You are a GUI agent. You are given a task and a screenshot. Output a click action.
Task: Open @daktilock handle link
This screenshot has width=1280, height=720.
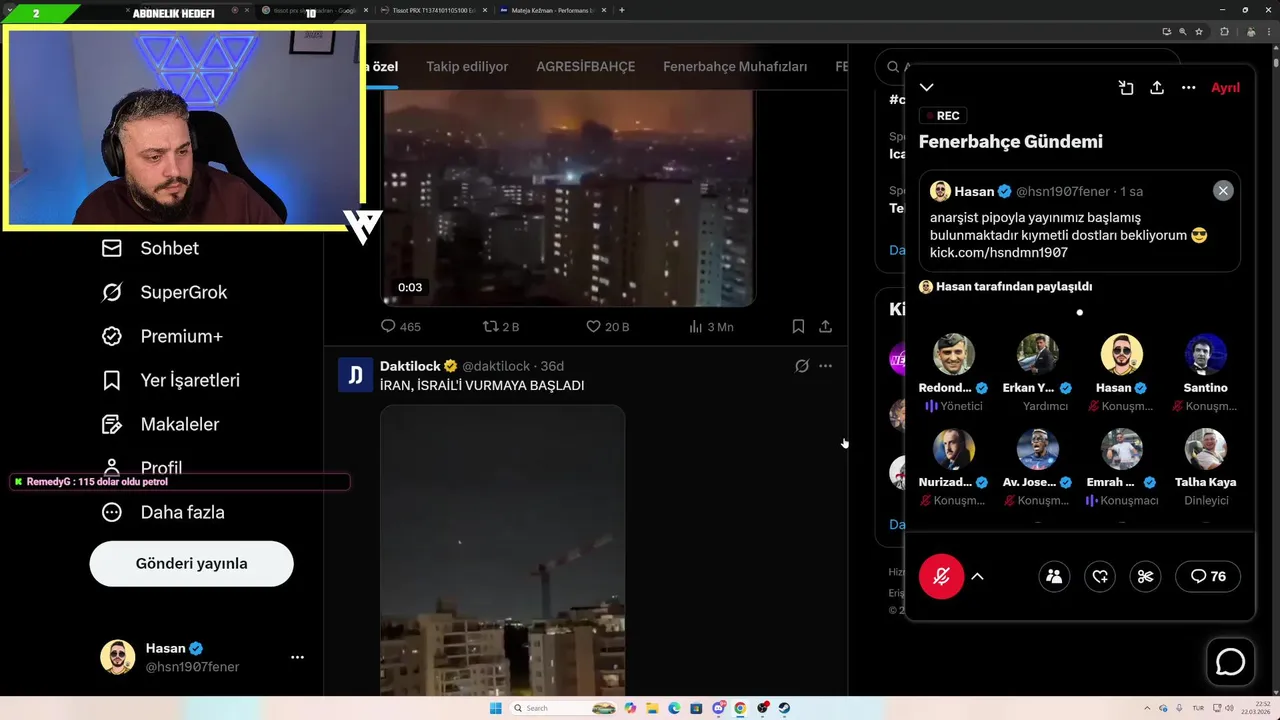click(496, 366)
